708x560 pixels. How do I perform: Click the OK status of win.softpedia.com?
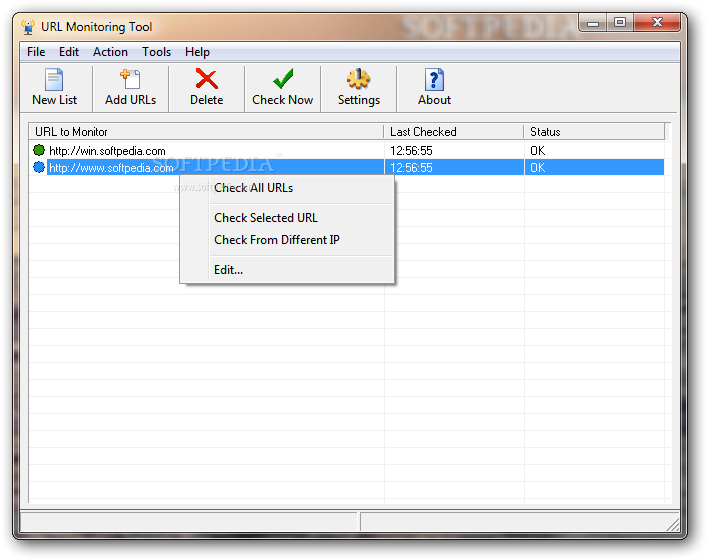pyautogui.click(x=537, y=151)
